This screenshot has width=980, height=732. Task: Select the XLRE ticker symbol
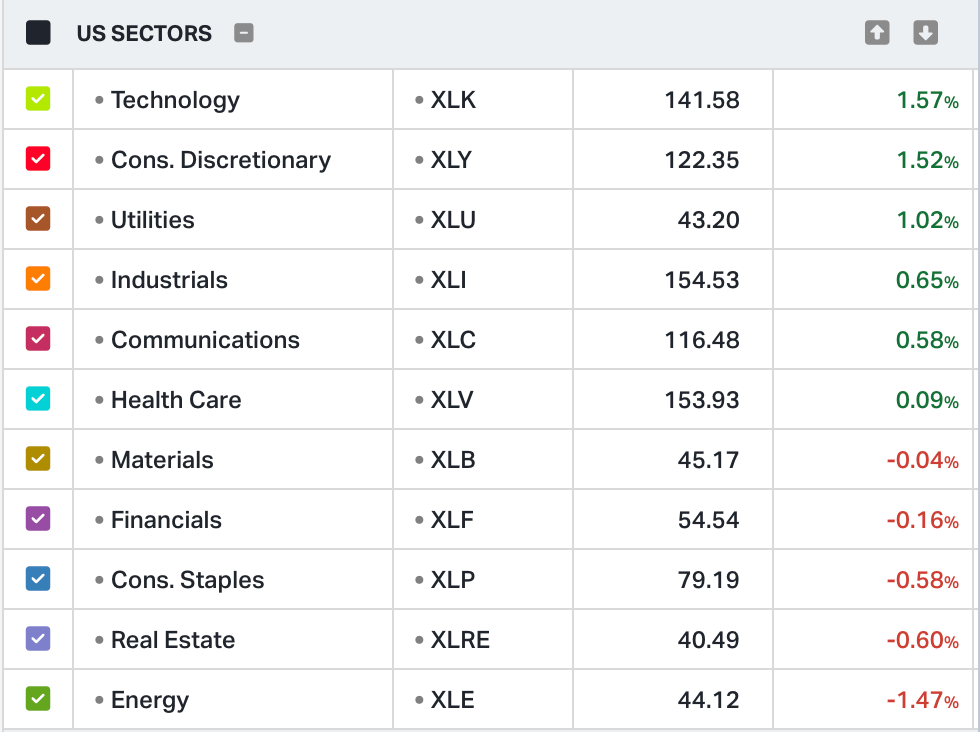[x=460, y=640]
